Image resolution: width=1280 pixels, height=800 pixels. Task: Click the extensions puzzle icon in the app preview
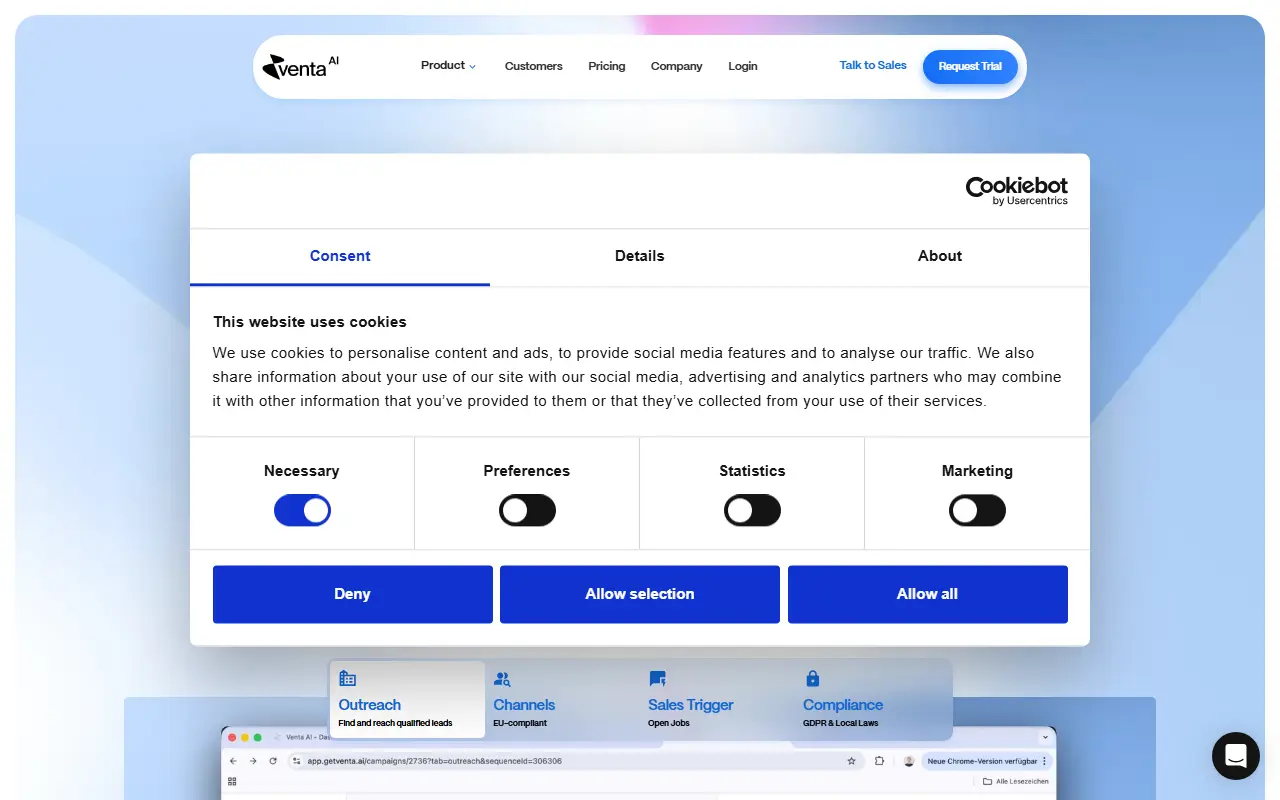pyautogui.click(x=880, y=761)
